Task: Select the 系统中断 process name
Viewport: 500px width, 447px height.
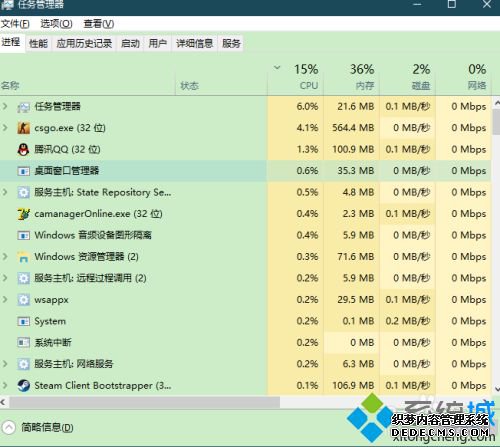Action: click(53, 342)
